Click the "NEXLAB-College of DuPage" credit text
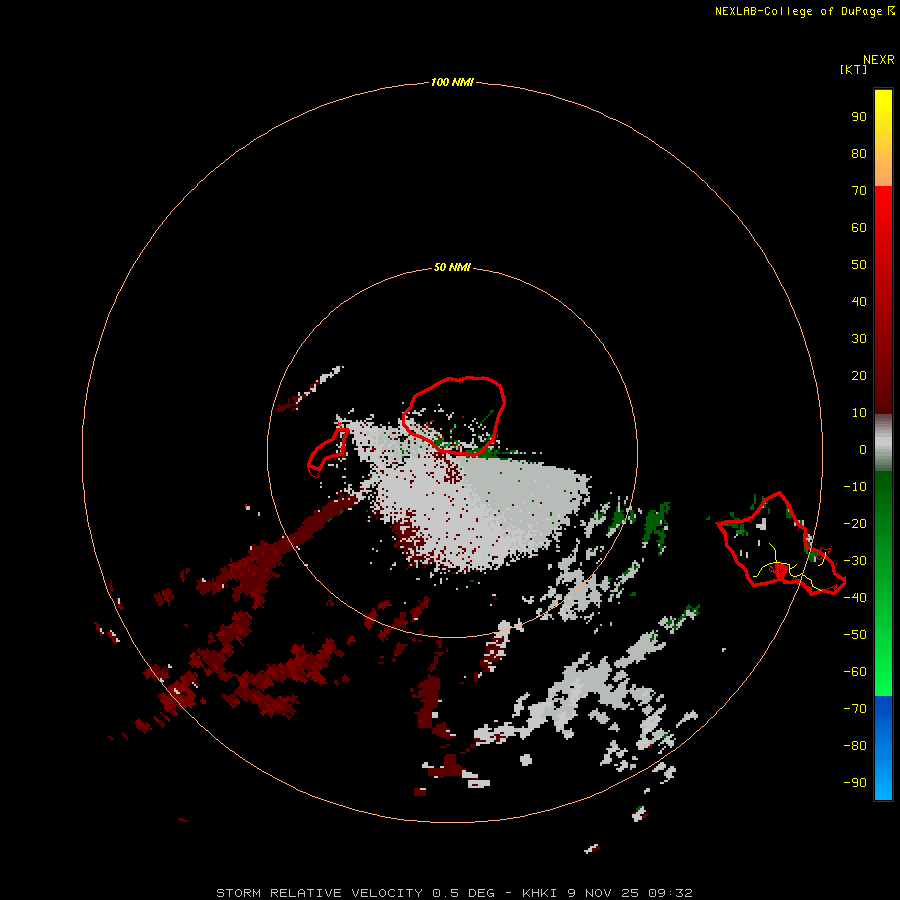Viewport: 900px width, 900px height. [x=800, y=11]
